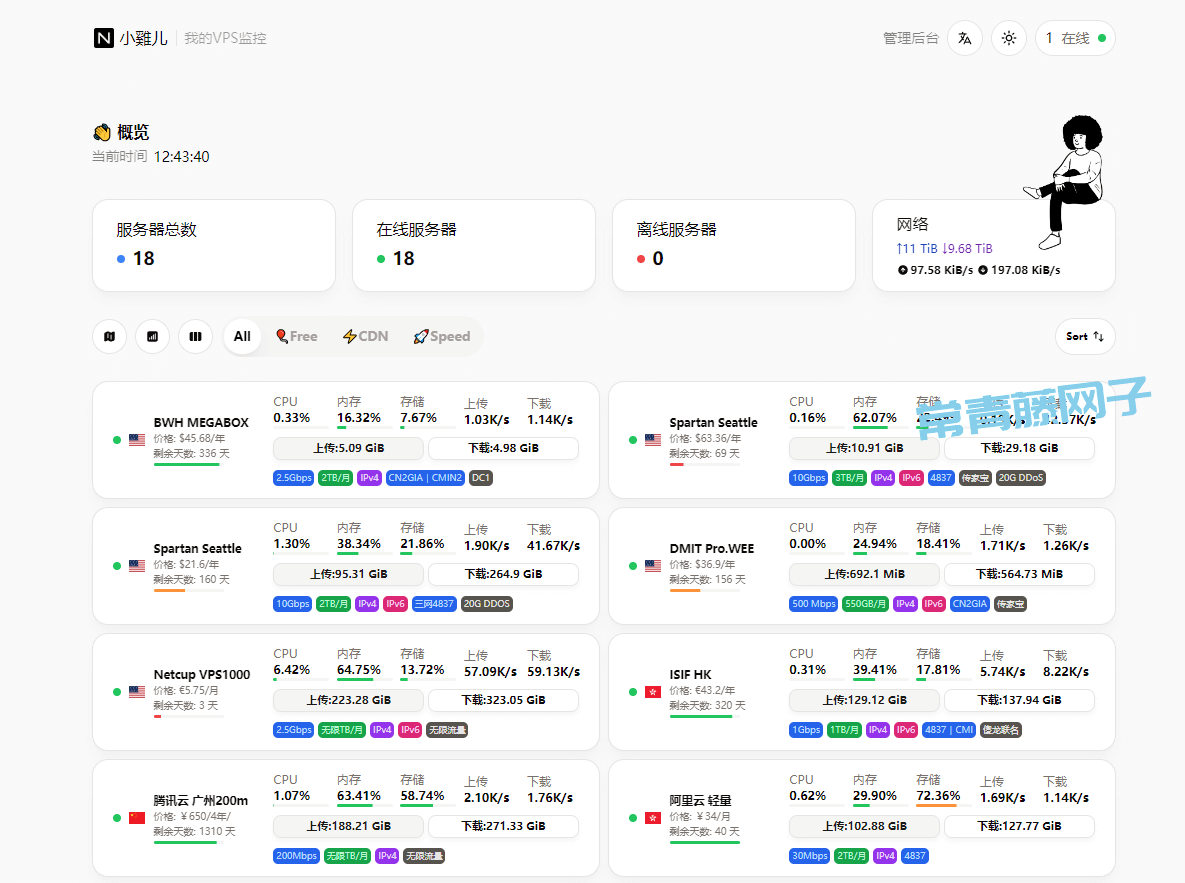Click the 200Mbps tag
Screen dimensions: 1185x883
pos(296,857)
